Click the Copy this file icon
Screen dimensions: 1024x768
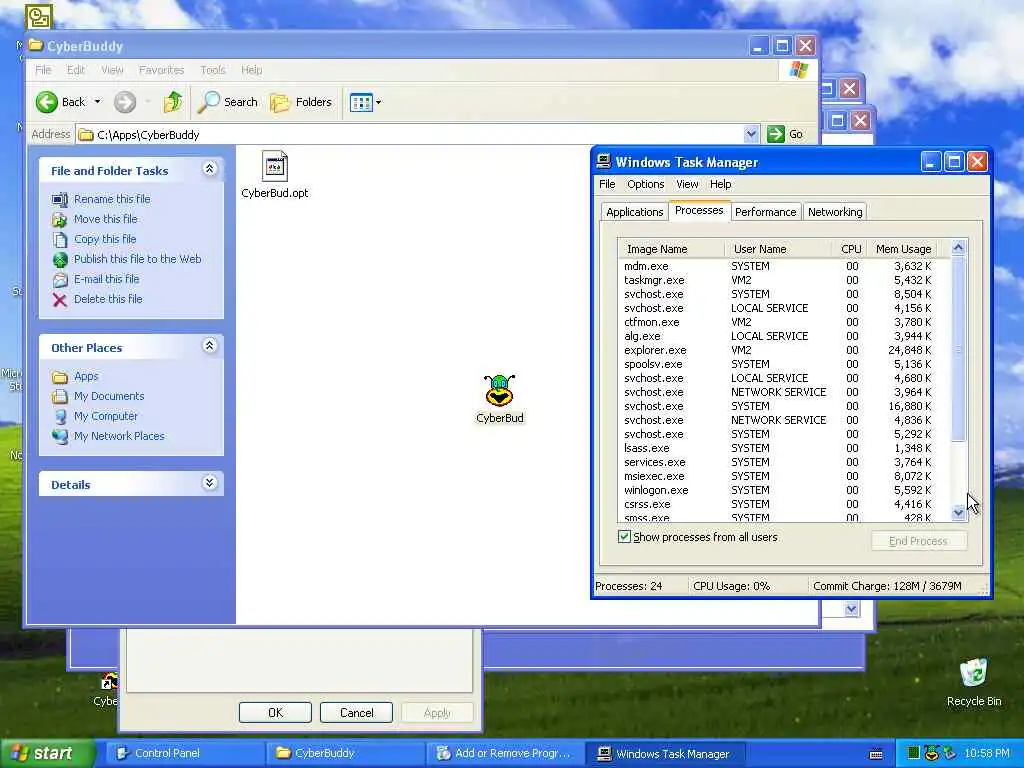[60, 239]
